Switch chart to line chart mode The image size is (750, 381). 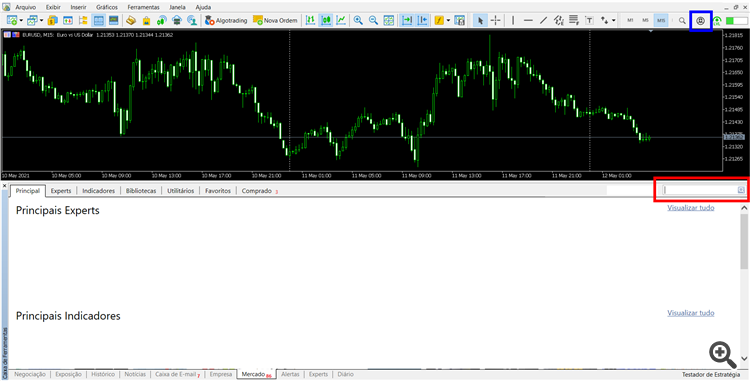(x=341, y=21)
